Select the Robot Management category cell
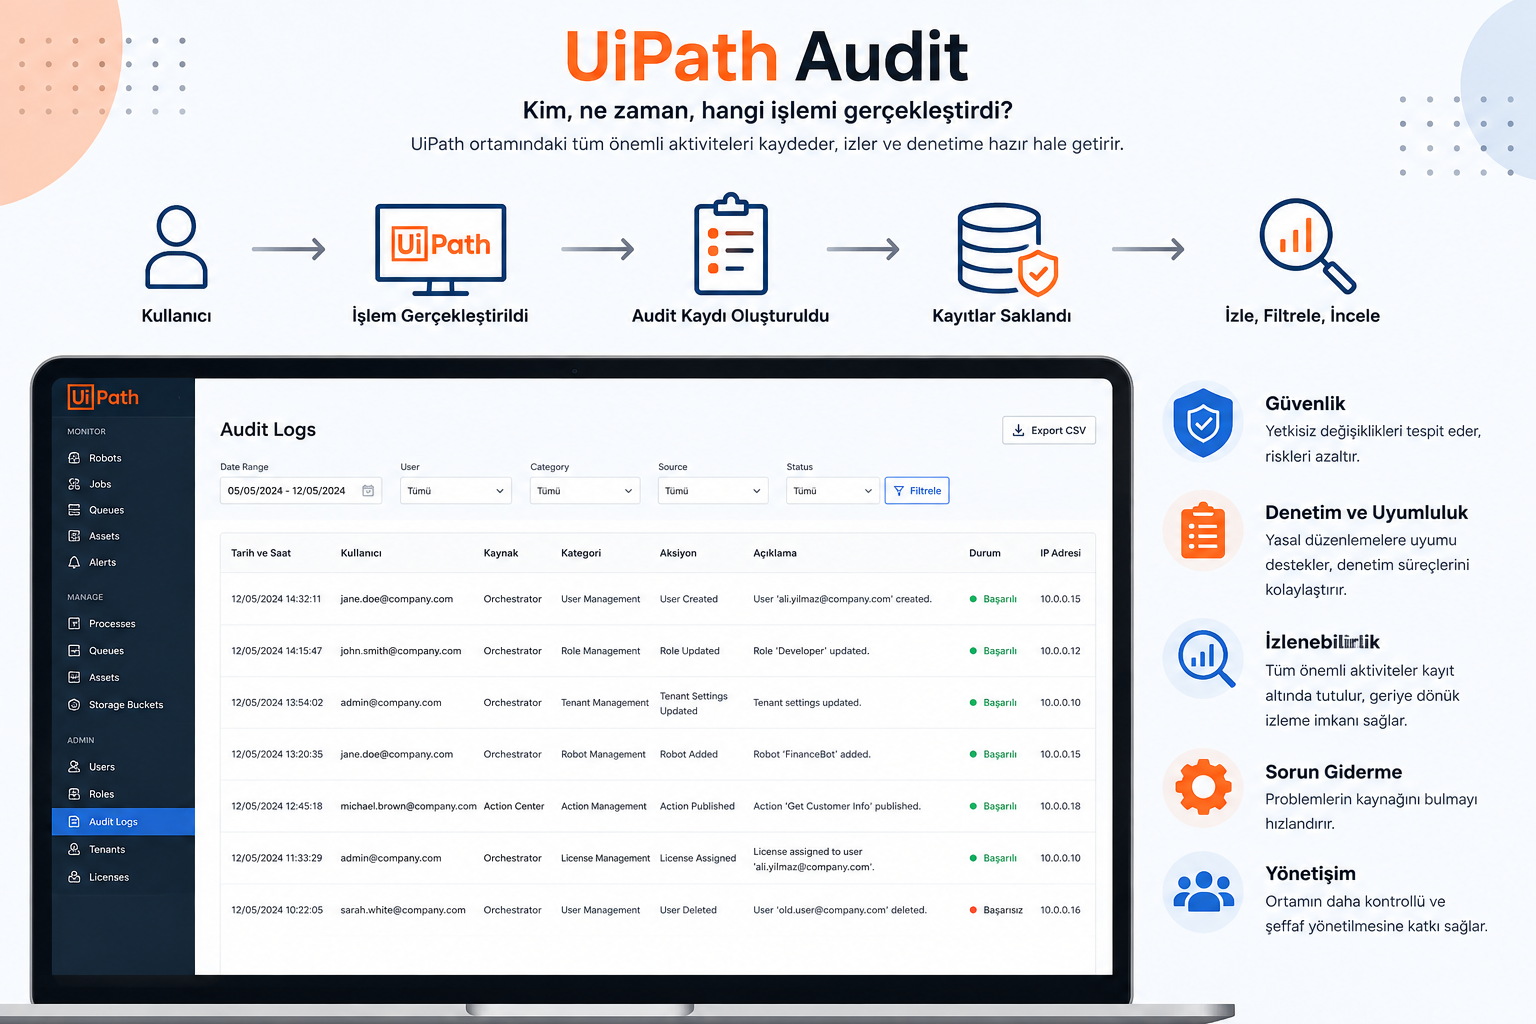This screenshot has height=1024, width=1536. tap(603, 755)
